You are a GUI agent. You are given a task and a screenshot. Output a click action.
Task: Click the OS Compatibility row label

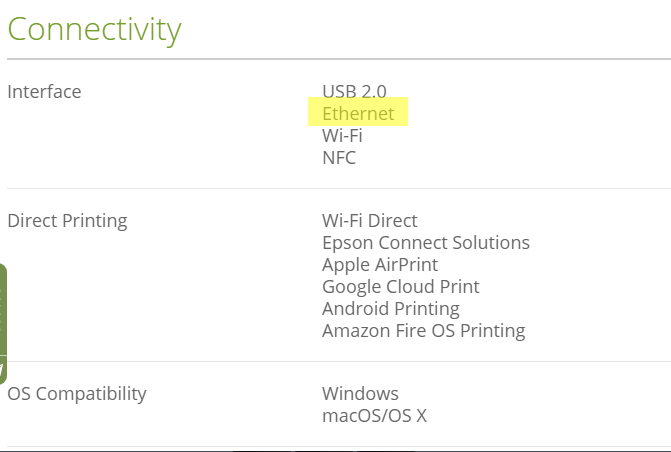tap(77, 394)
